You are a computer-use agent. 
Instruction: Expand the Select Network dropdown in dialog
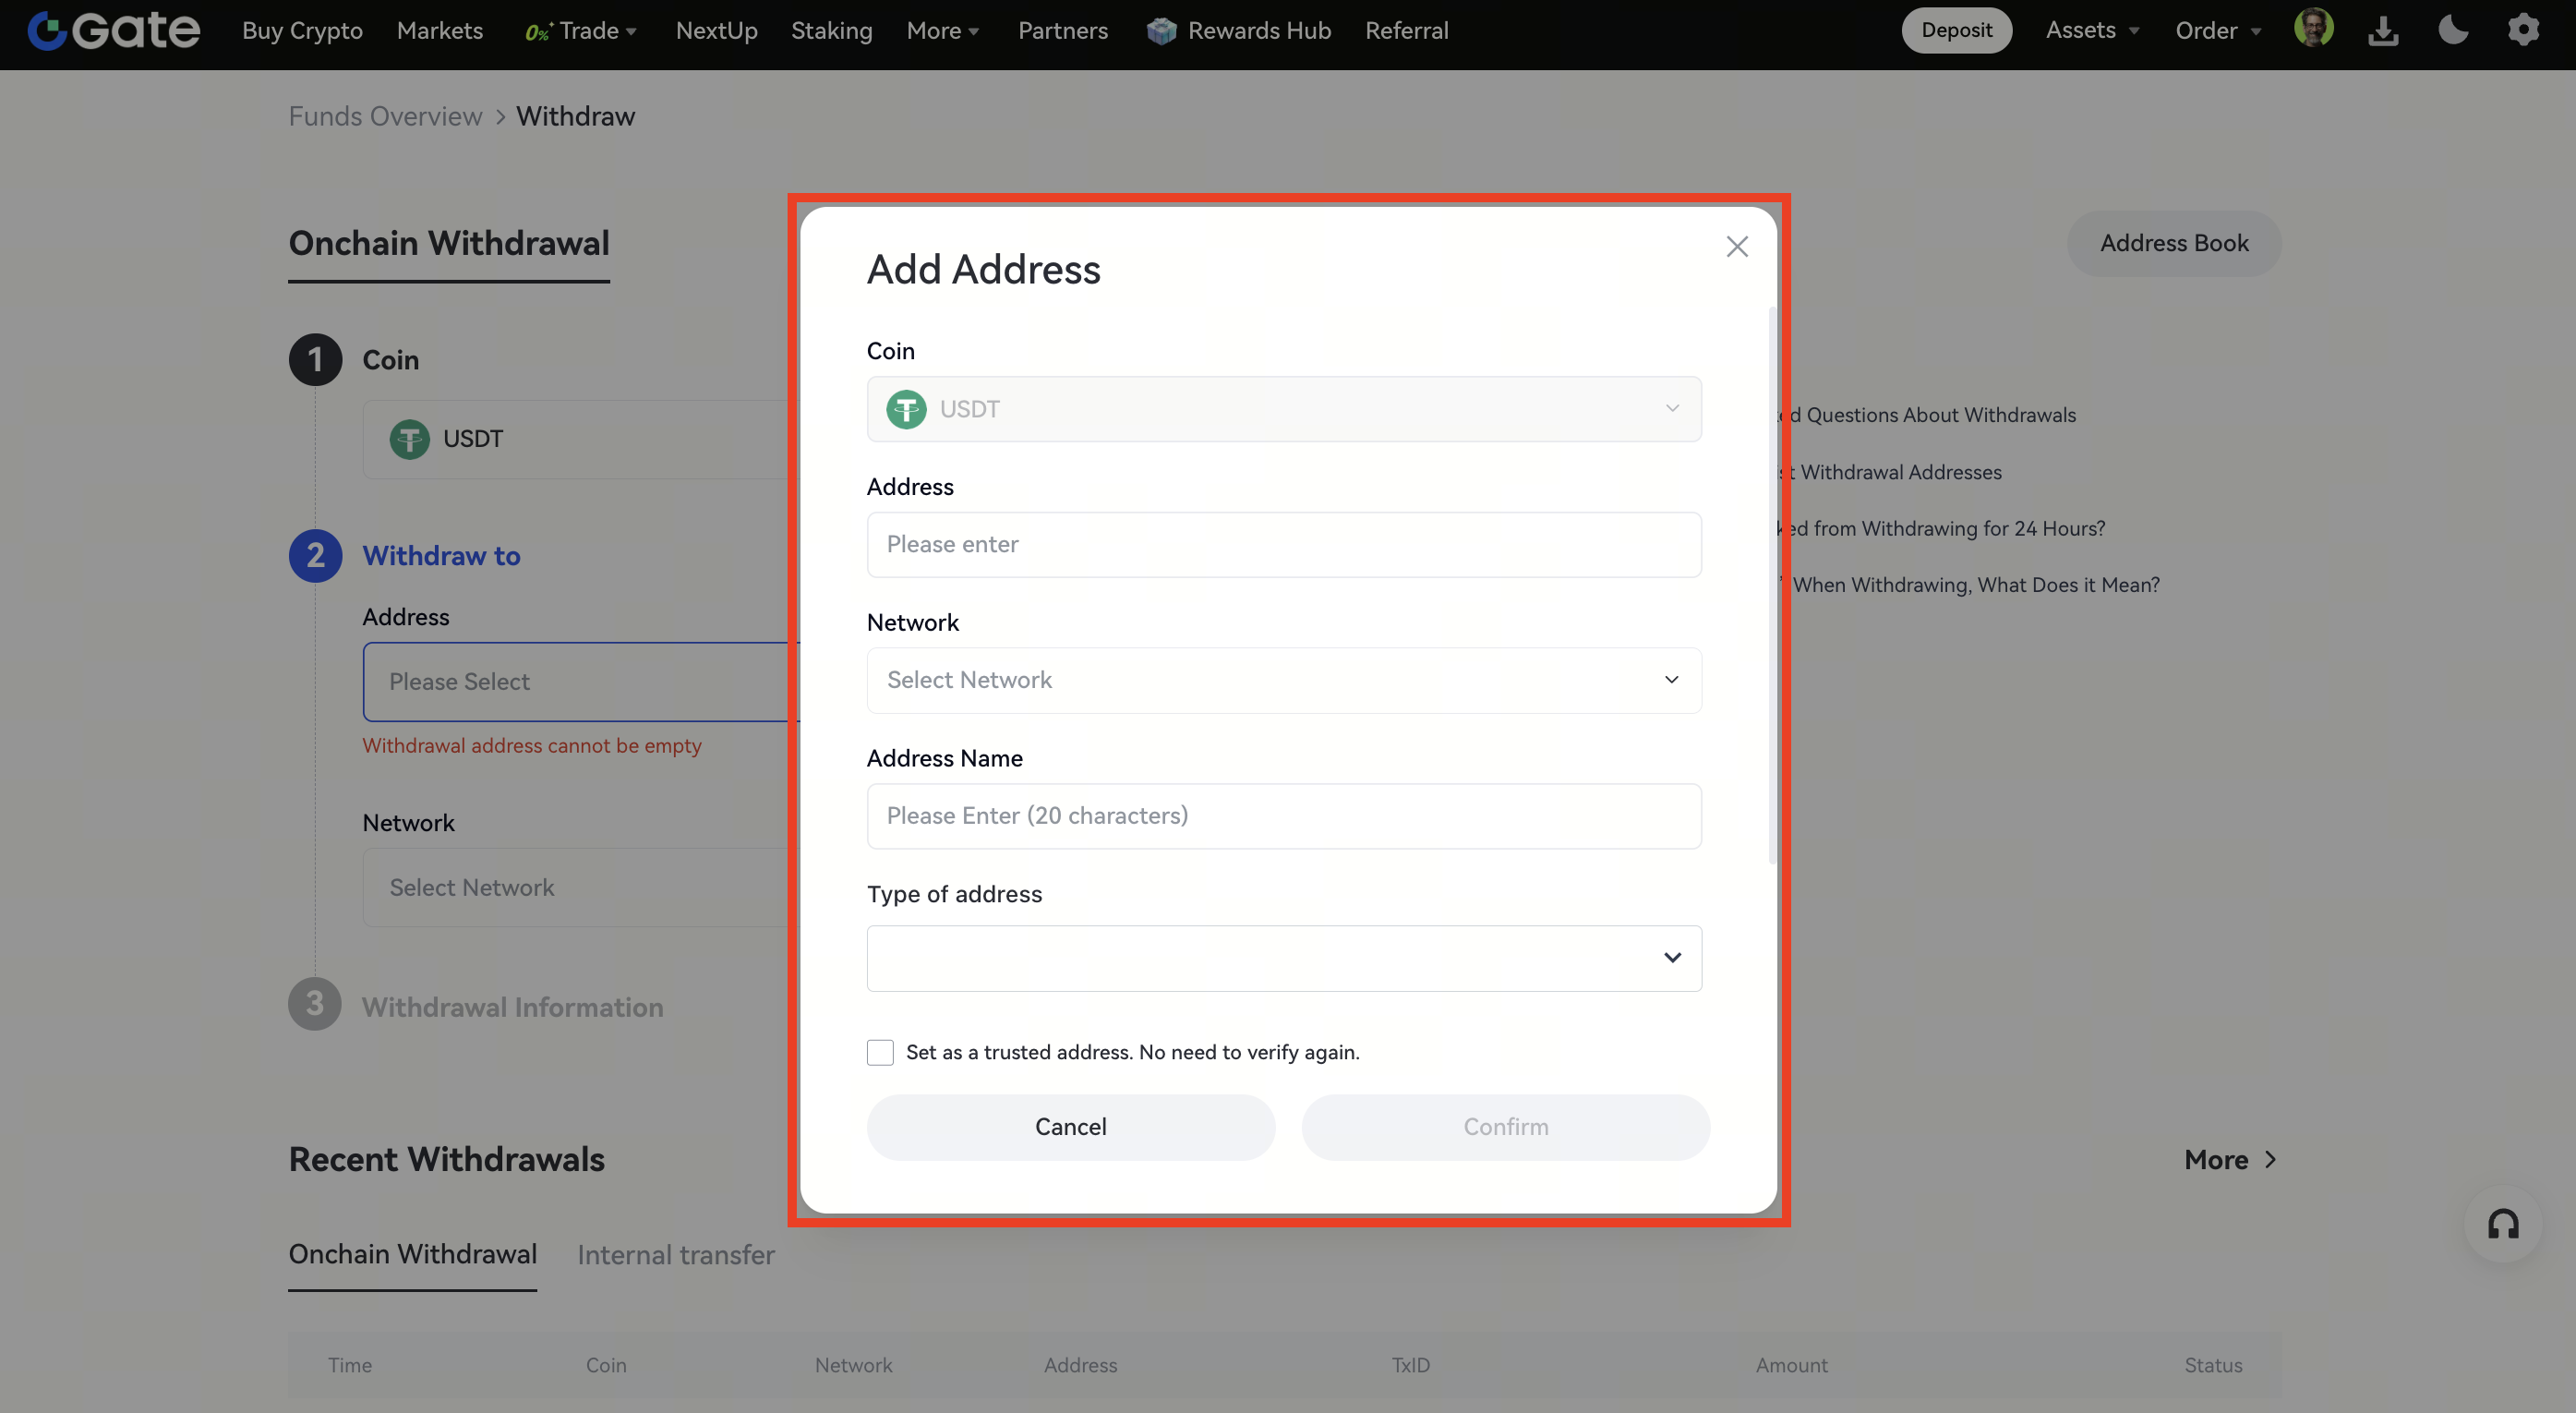coord(1284,680)
